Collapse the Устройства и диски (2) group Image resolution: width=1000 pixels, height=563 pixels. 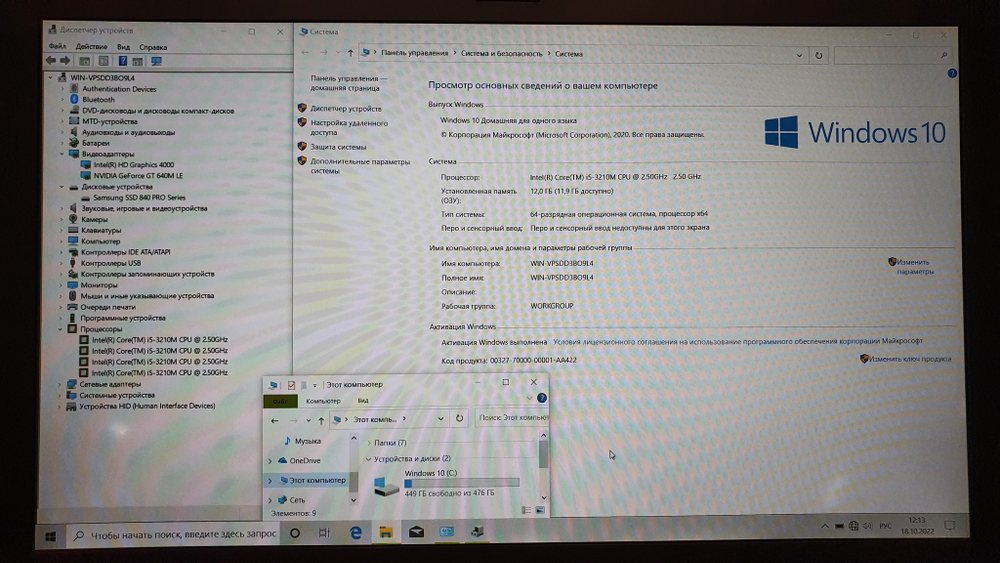369,458
